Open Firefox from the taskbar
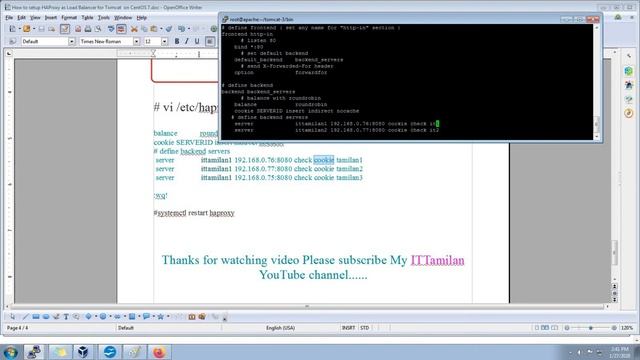Viewport: 640px width, 360px height. pos(159,352)
